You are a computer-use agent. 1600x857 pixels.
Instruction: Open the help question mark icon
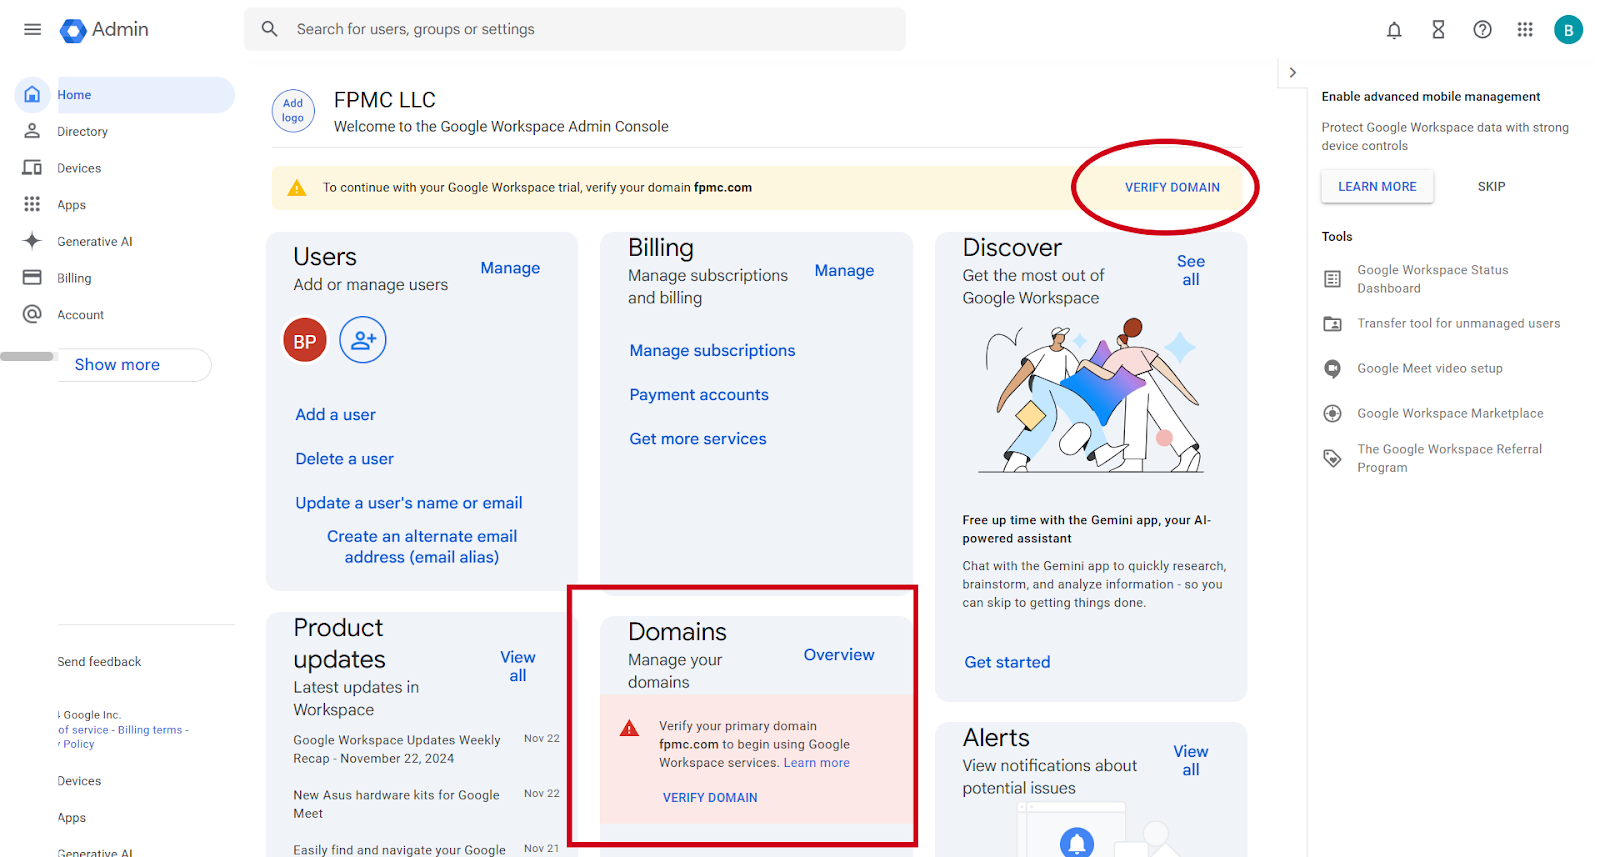[1482, 30]
